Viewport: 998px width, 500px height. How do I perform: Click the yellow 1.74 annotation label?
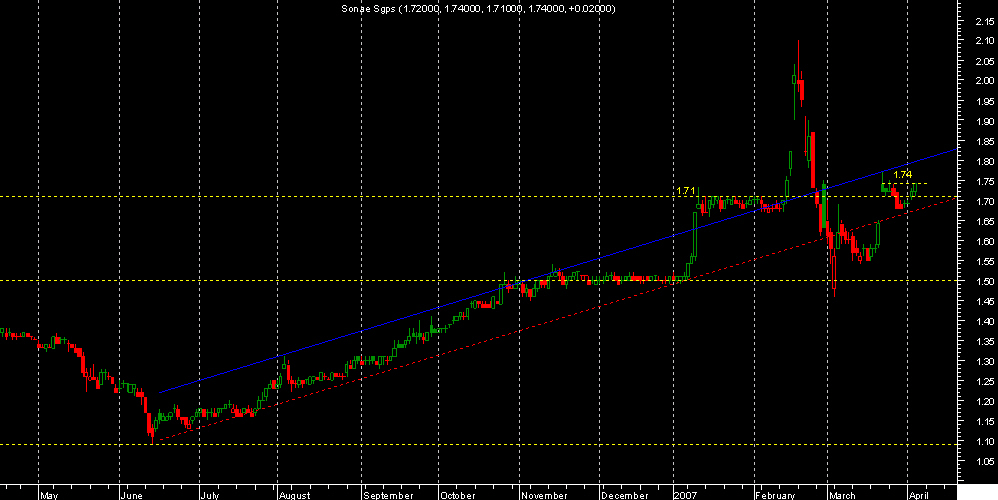(903, 174)
